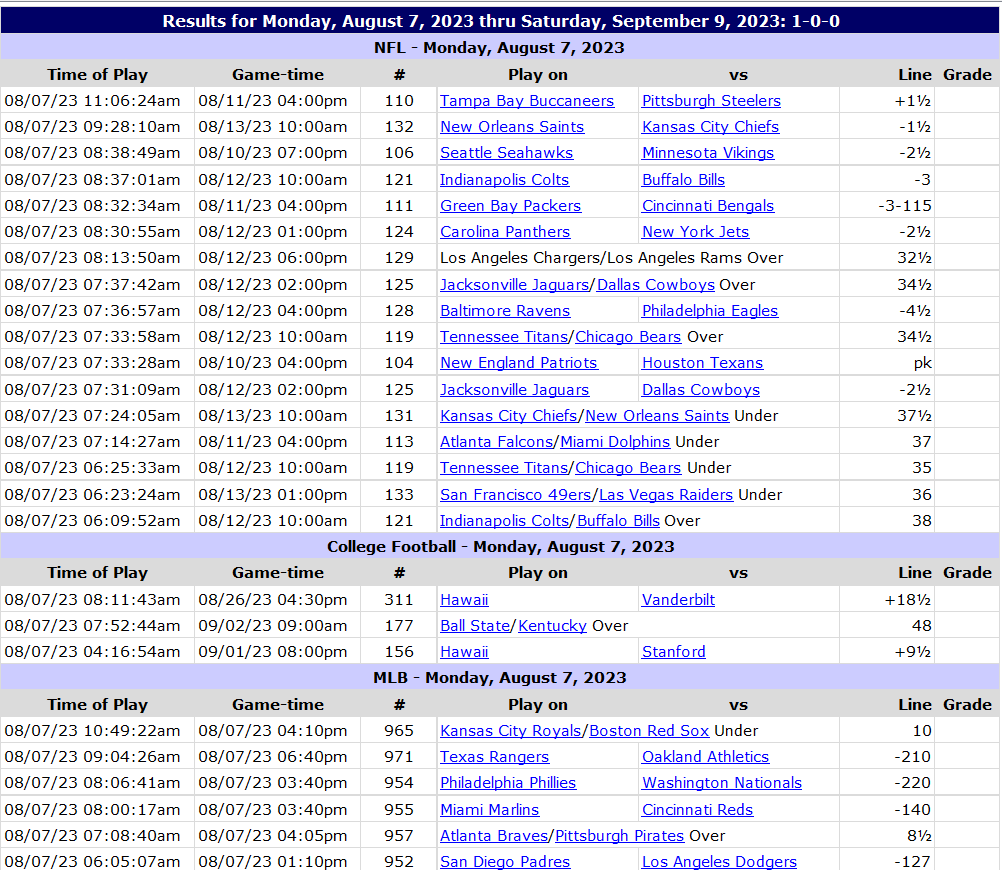1002x870 pixels.
Task: Click the Pittsburgh Pirates link
Action: point(620,836)
